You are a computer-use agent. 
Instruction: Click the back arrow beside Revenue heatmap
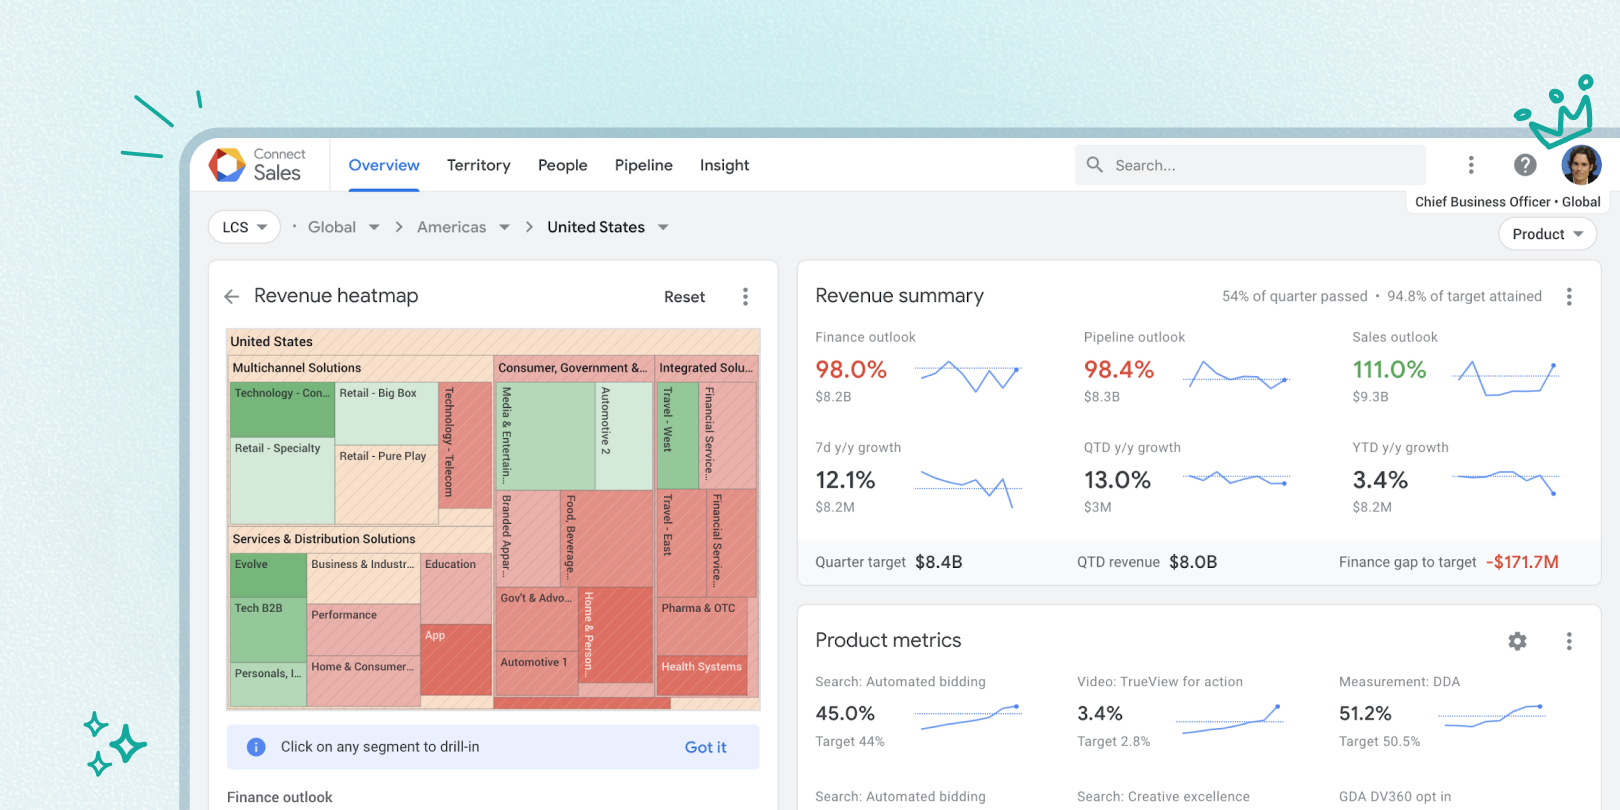point(232,297)
